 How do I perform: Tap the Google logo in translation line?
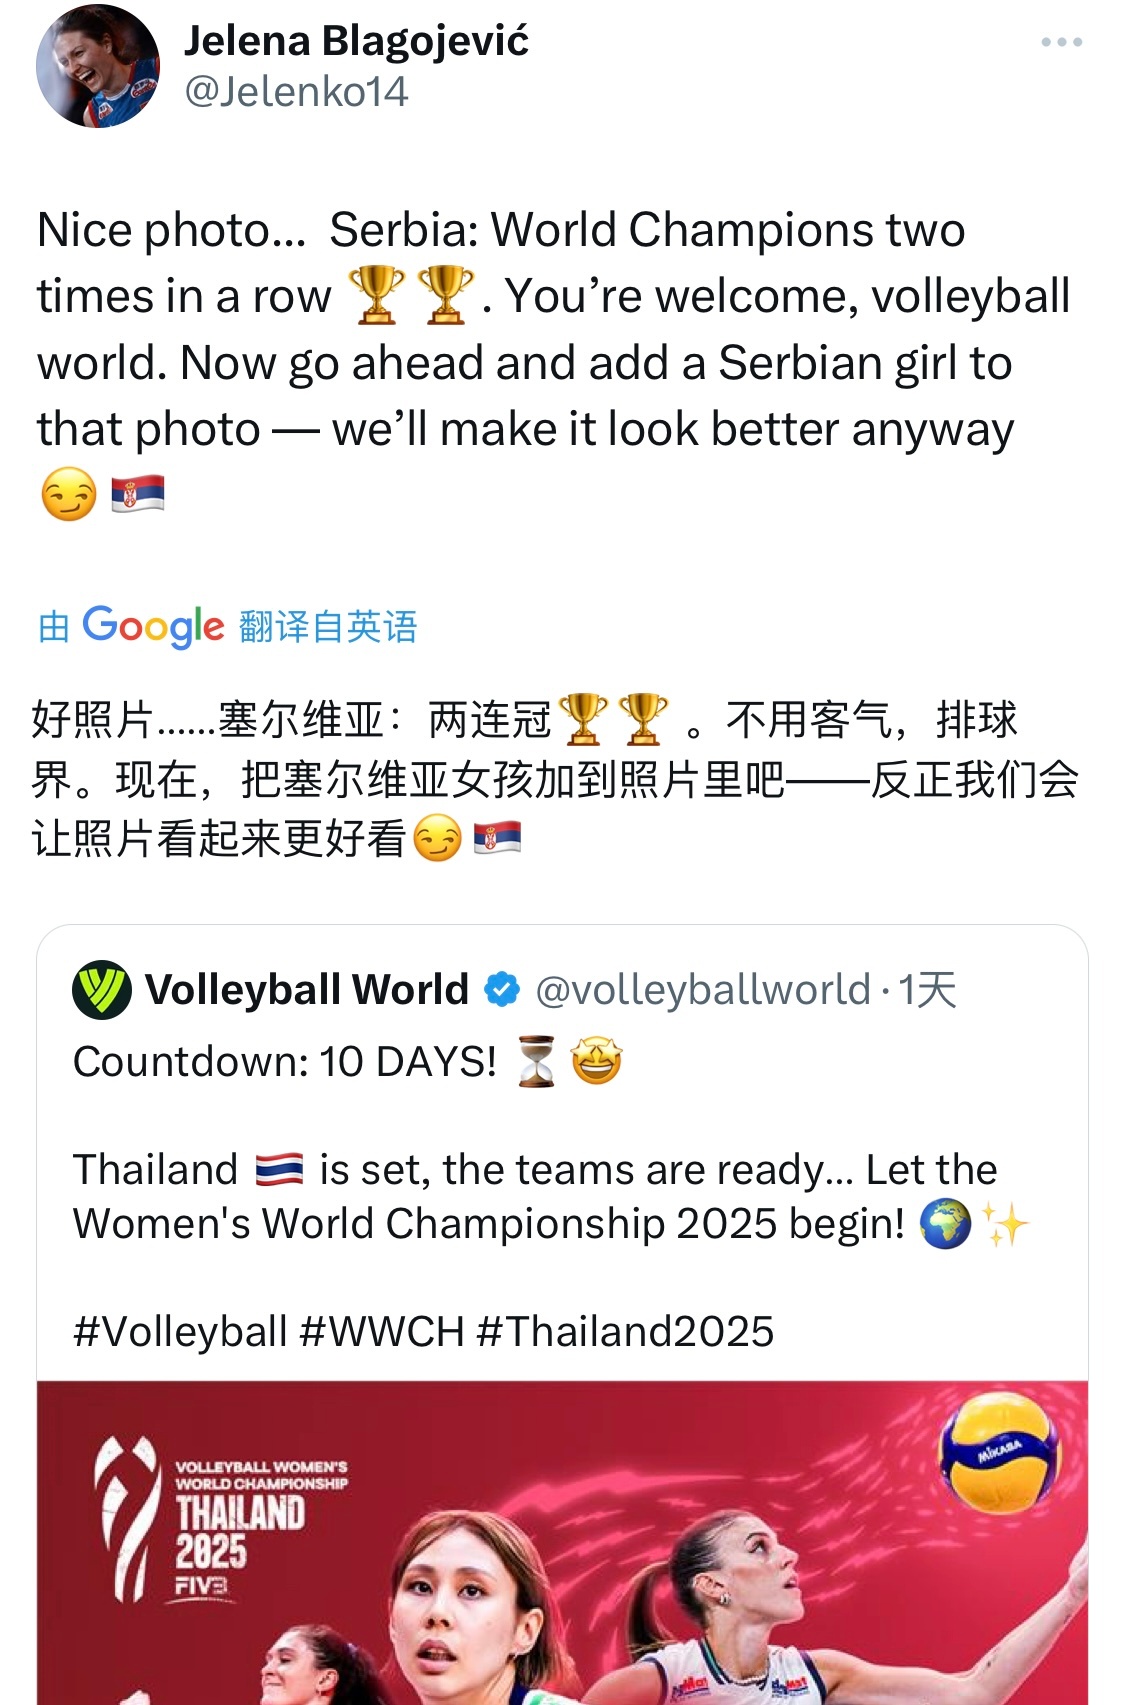pyautogui.click(x=153, y=626)
